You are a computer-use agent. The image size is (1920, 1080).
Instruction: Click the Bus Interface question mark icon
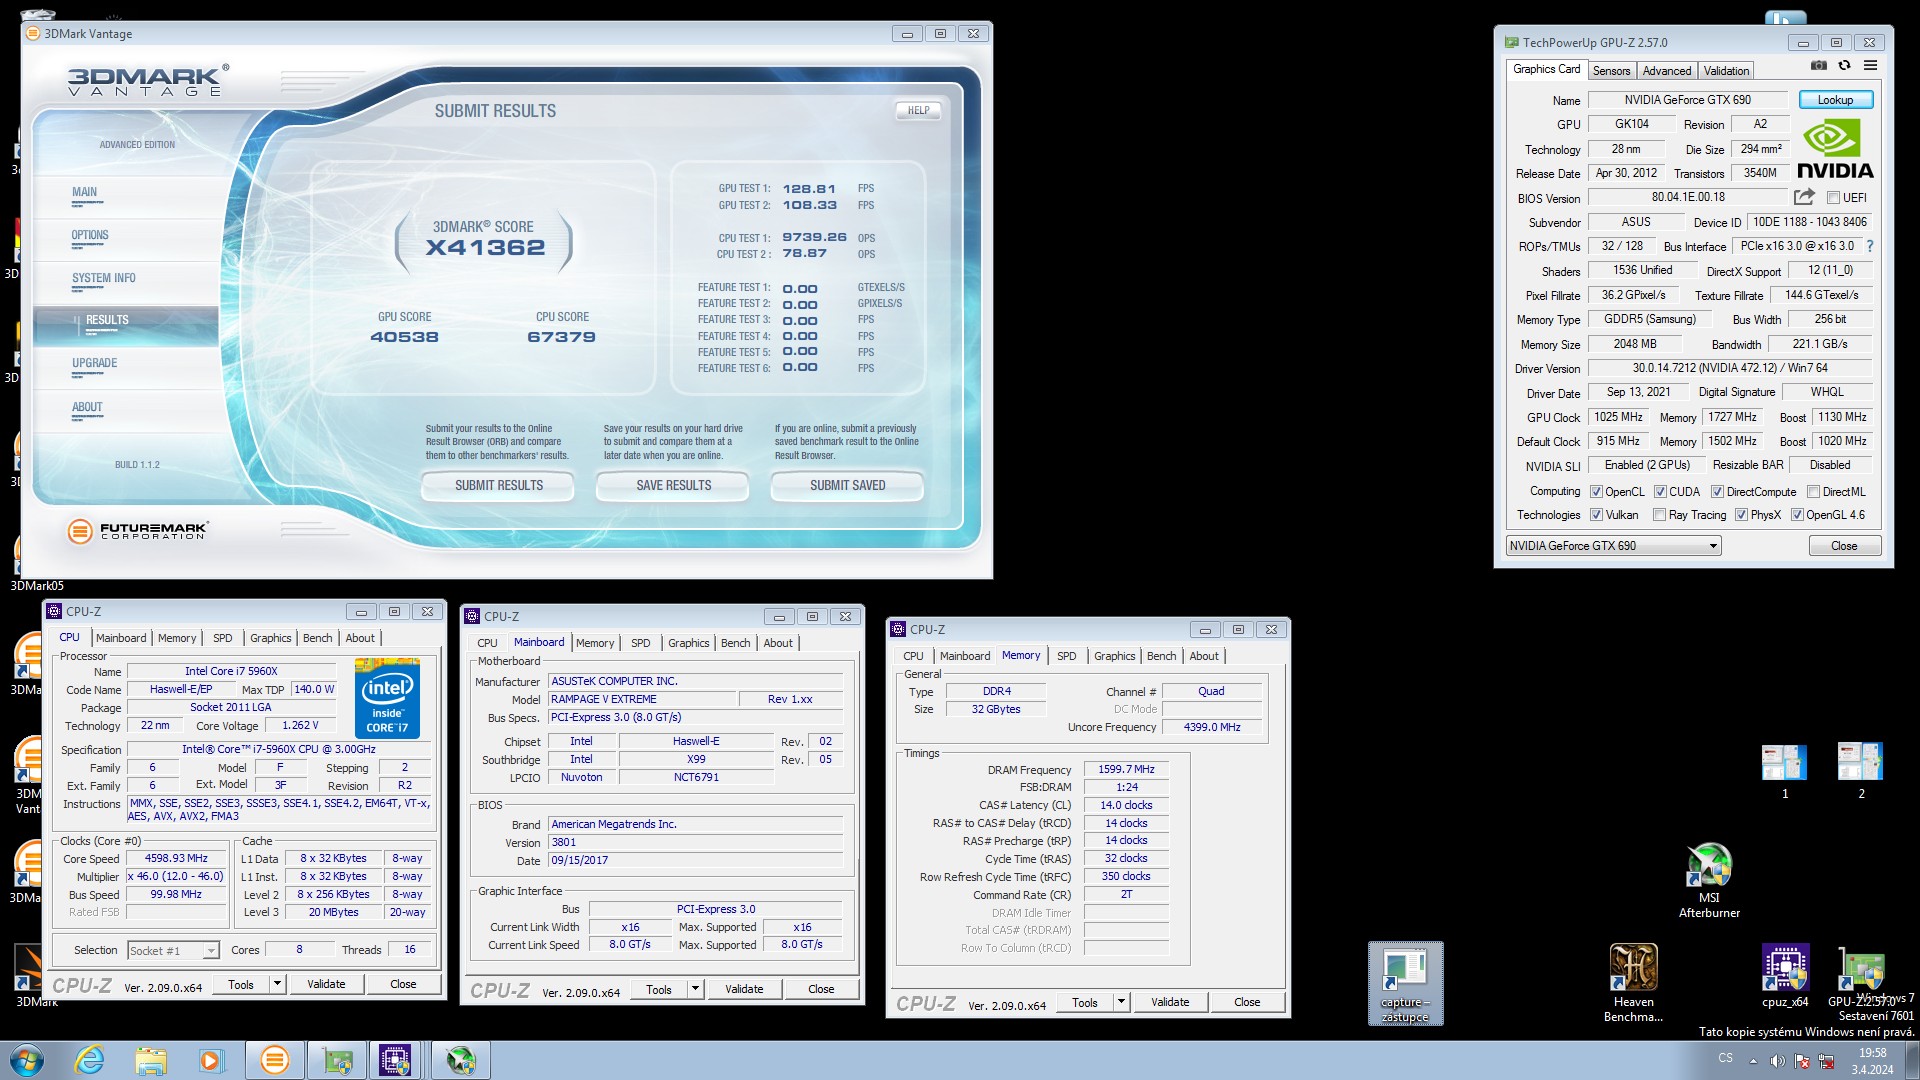coord(1869,246)
